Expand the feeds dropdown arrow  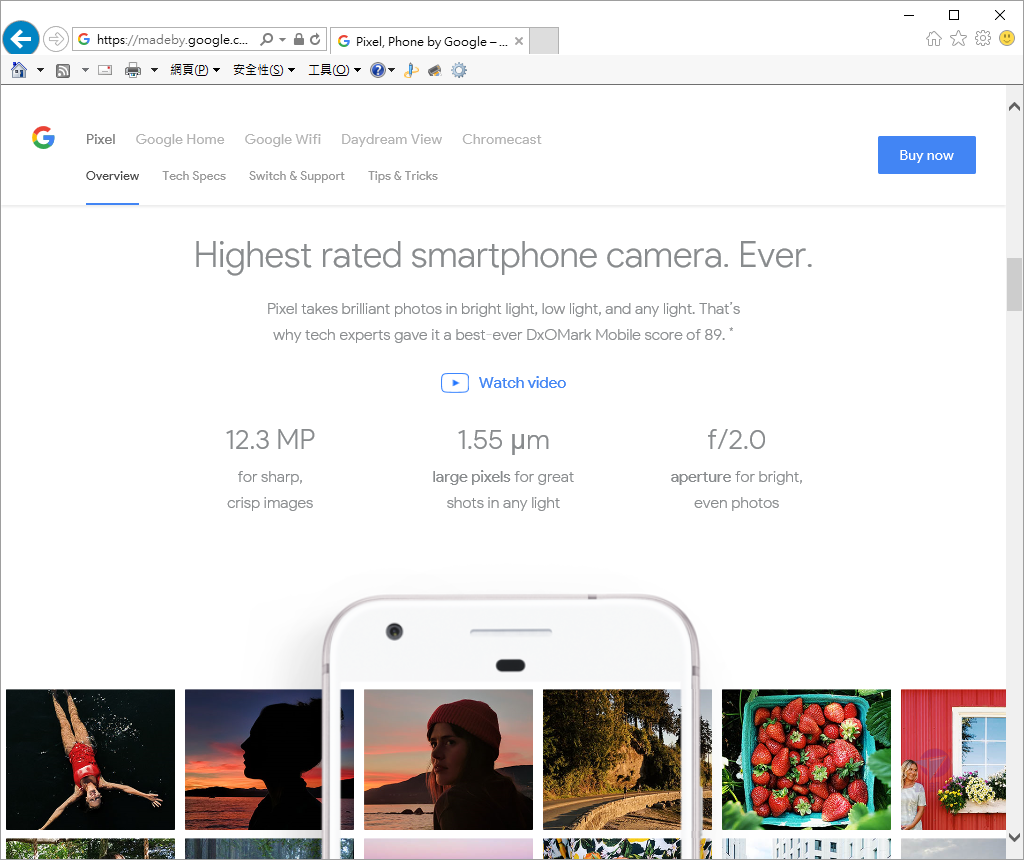(x=85, y=70)
